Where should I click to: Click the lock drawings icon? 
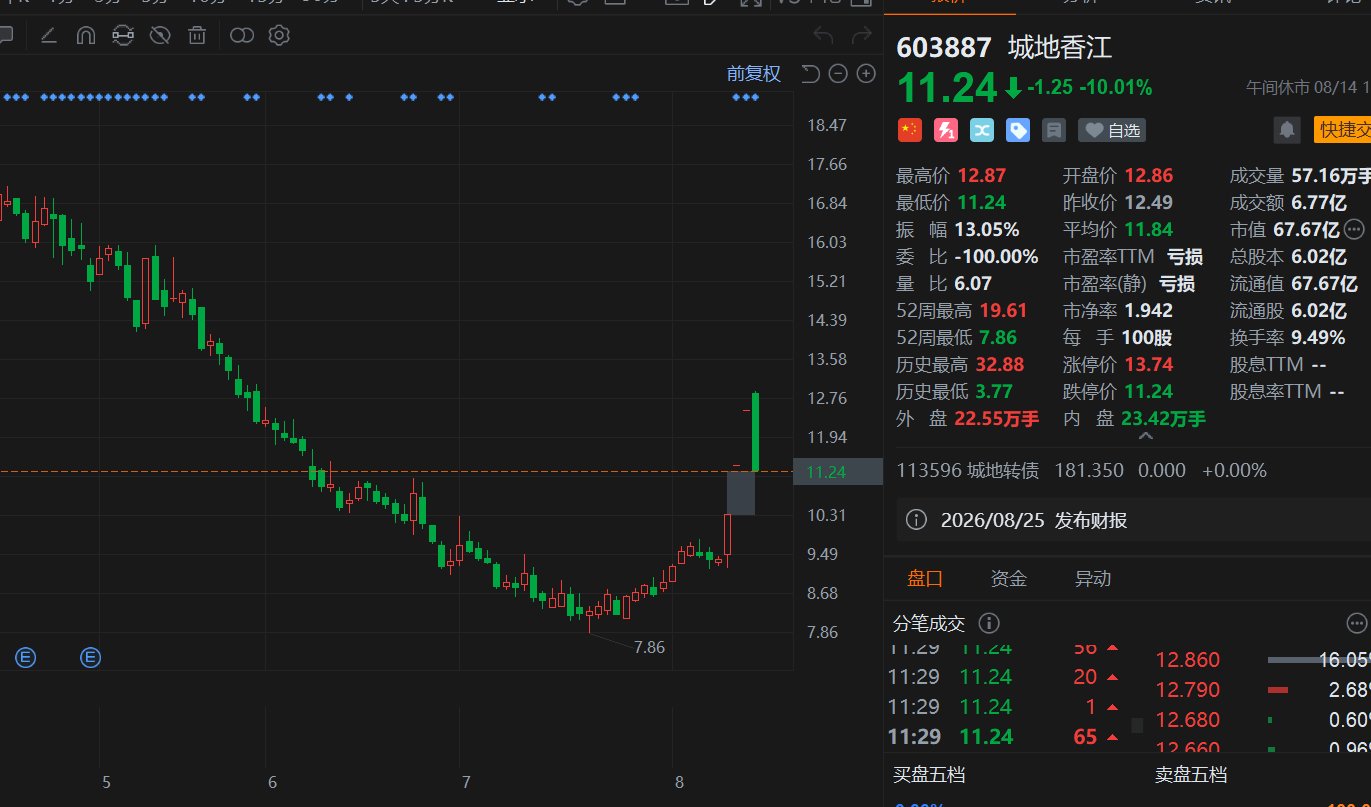point(123,36)
